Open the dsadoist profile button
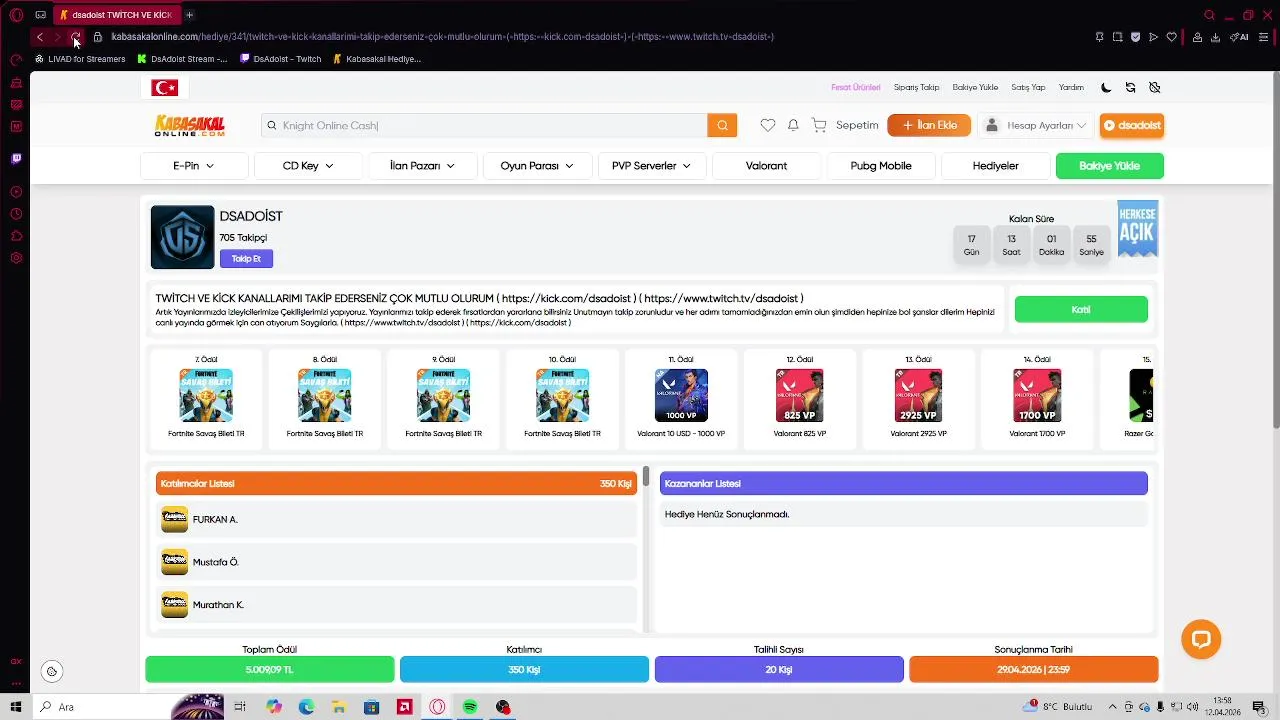The image size is (1280, 720). click(1132, 125)
